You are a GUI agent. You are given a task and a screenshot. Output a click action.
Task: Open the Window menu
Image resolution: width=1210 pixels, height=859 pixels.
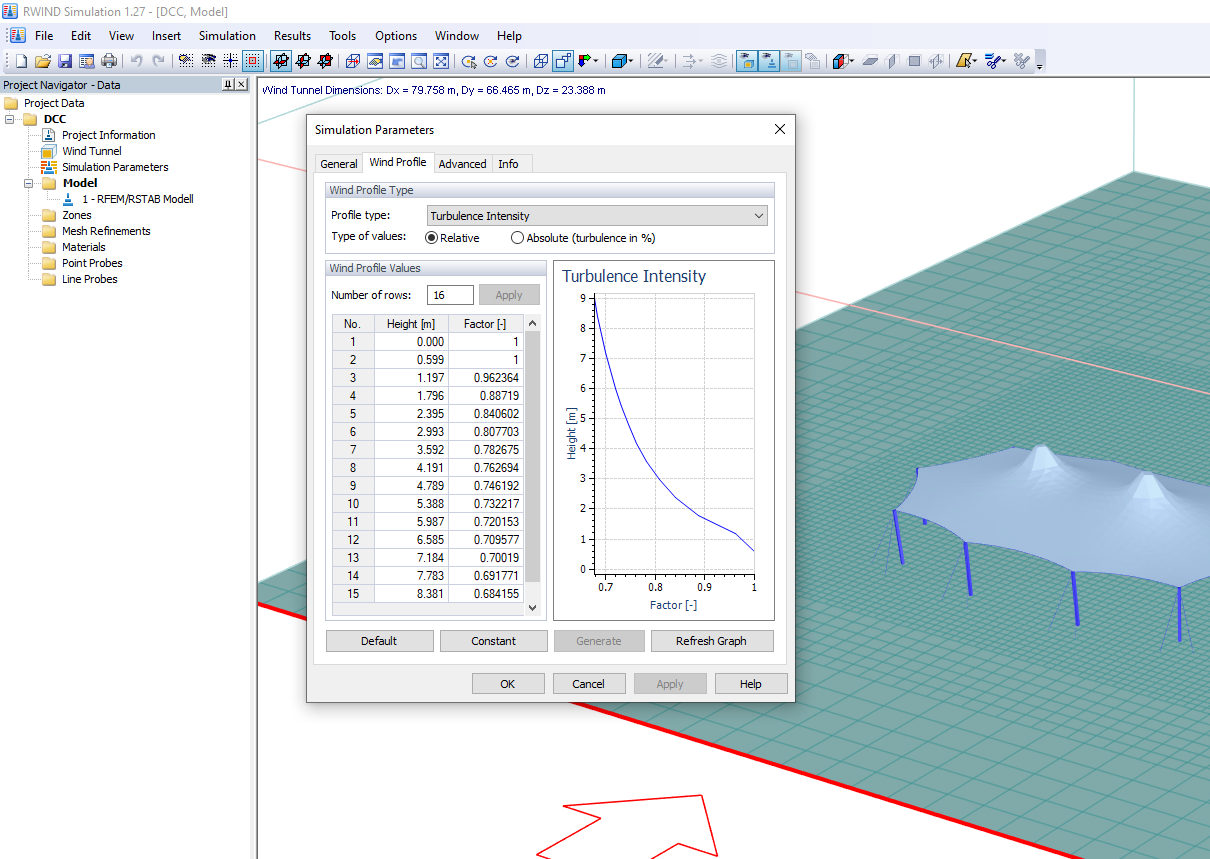click(x=456, y=35)
